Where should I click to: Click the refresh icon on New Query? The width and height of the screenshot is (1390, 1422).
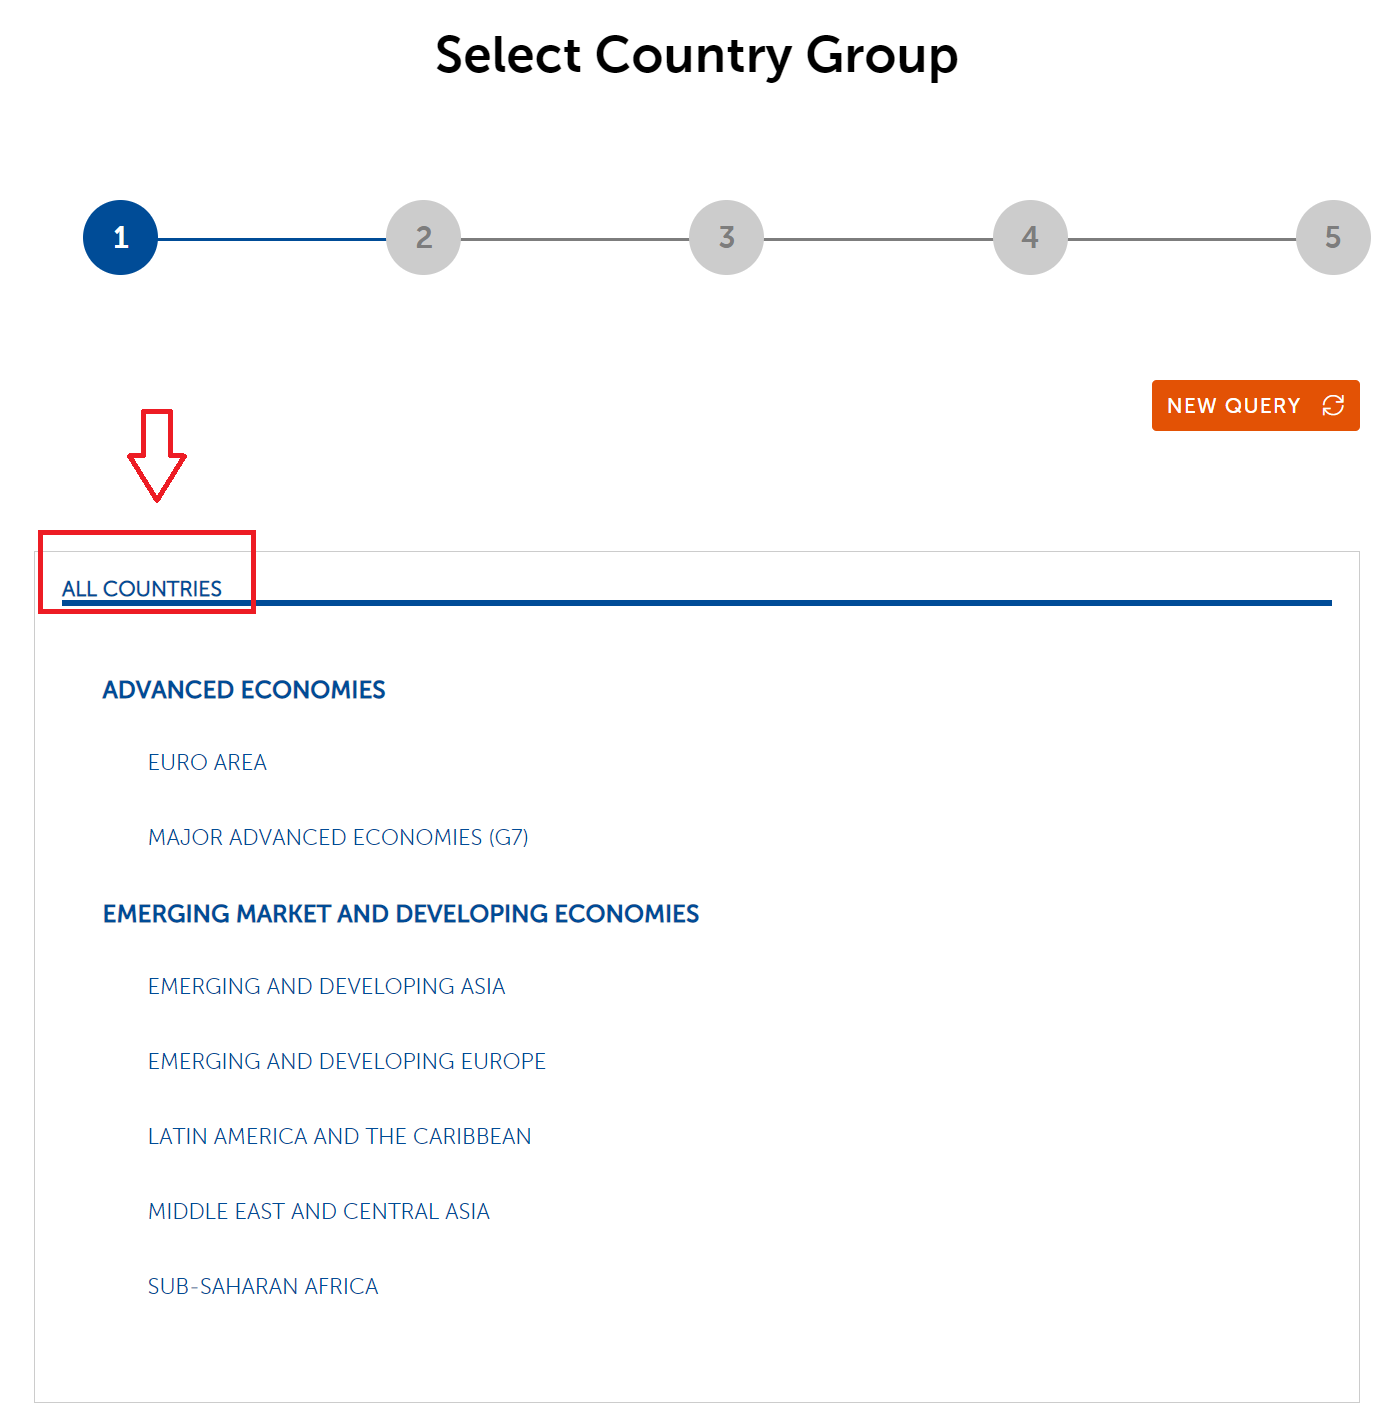(x=1333, y=405)
